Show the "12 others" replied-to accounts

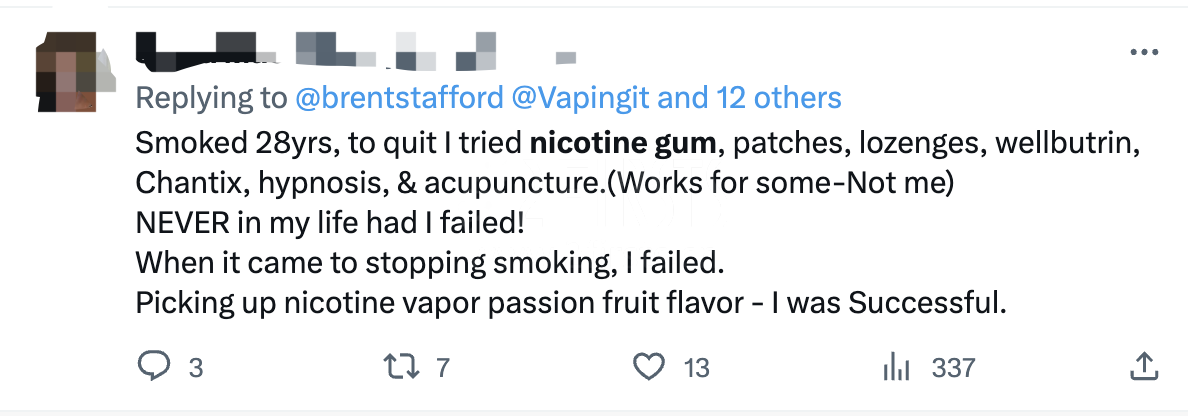779,98
